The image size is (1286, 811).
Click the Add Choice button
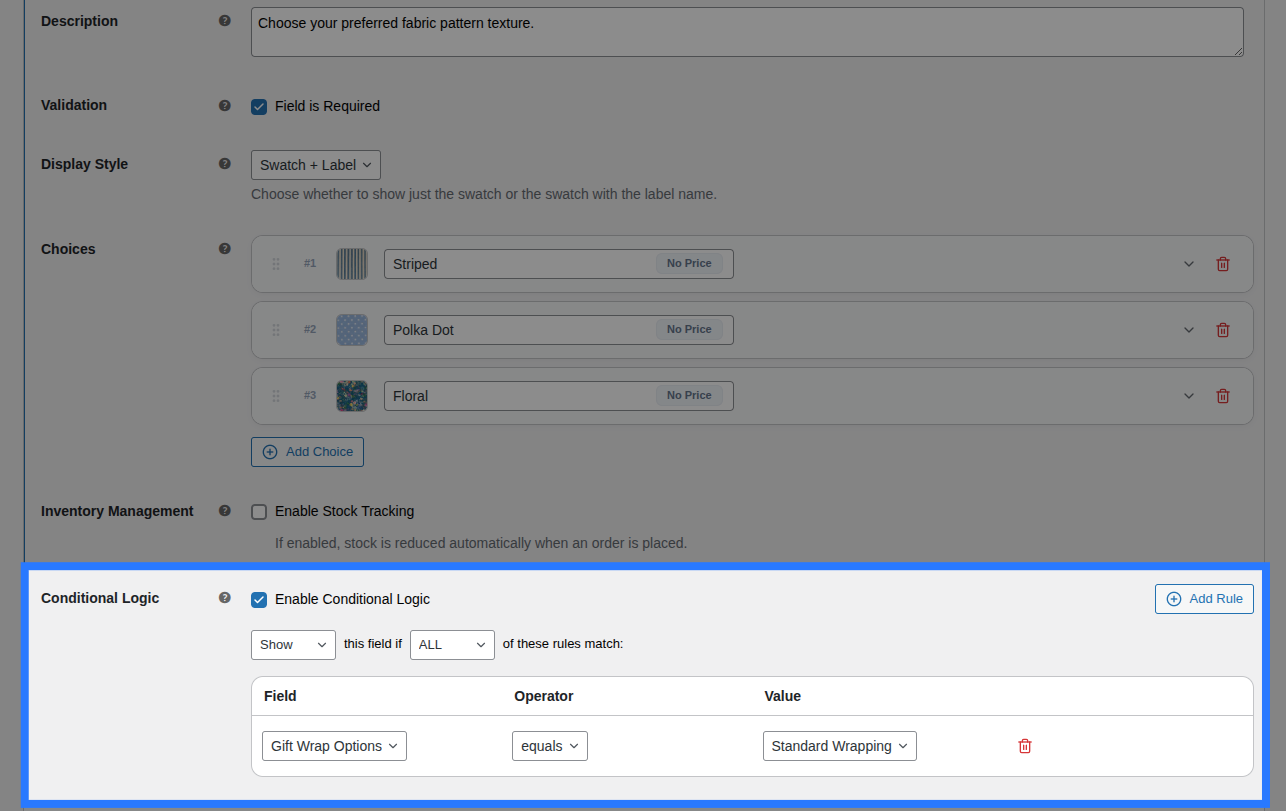(x=307, y=452)
